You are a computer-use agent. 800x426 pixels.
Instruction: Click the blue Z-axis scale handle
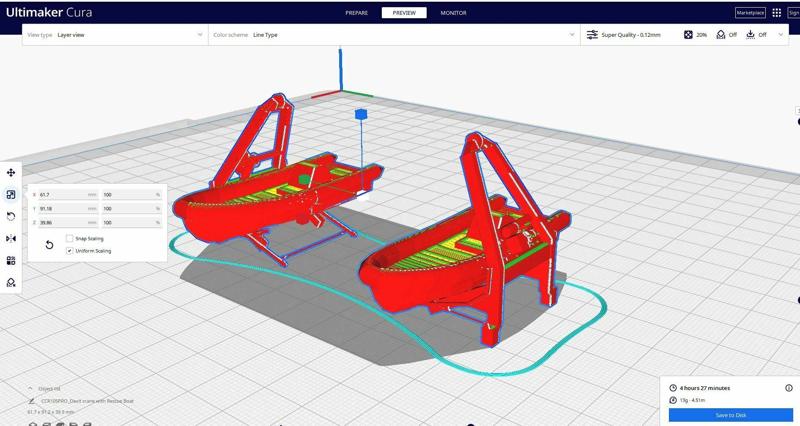361,114
